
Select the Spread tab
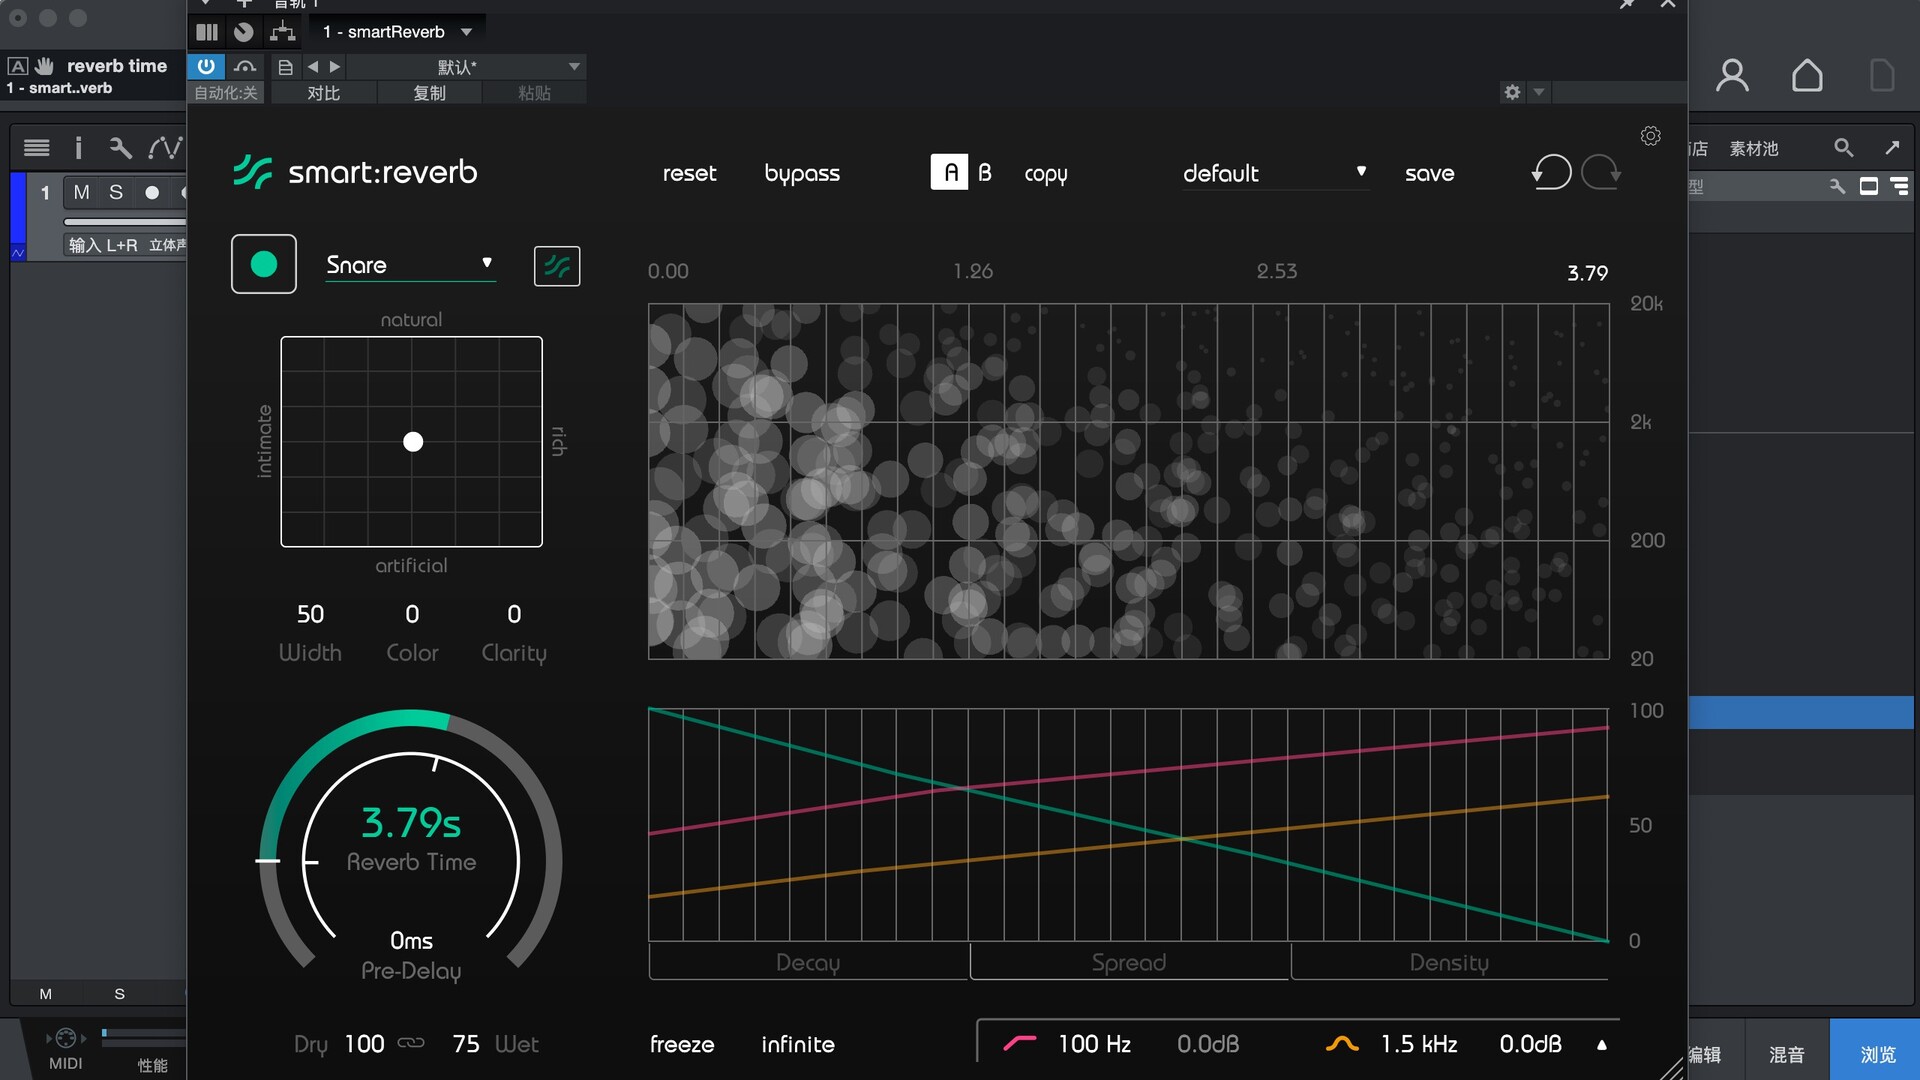pyautogui.click(x=1129, y=962)
